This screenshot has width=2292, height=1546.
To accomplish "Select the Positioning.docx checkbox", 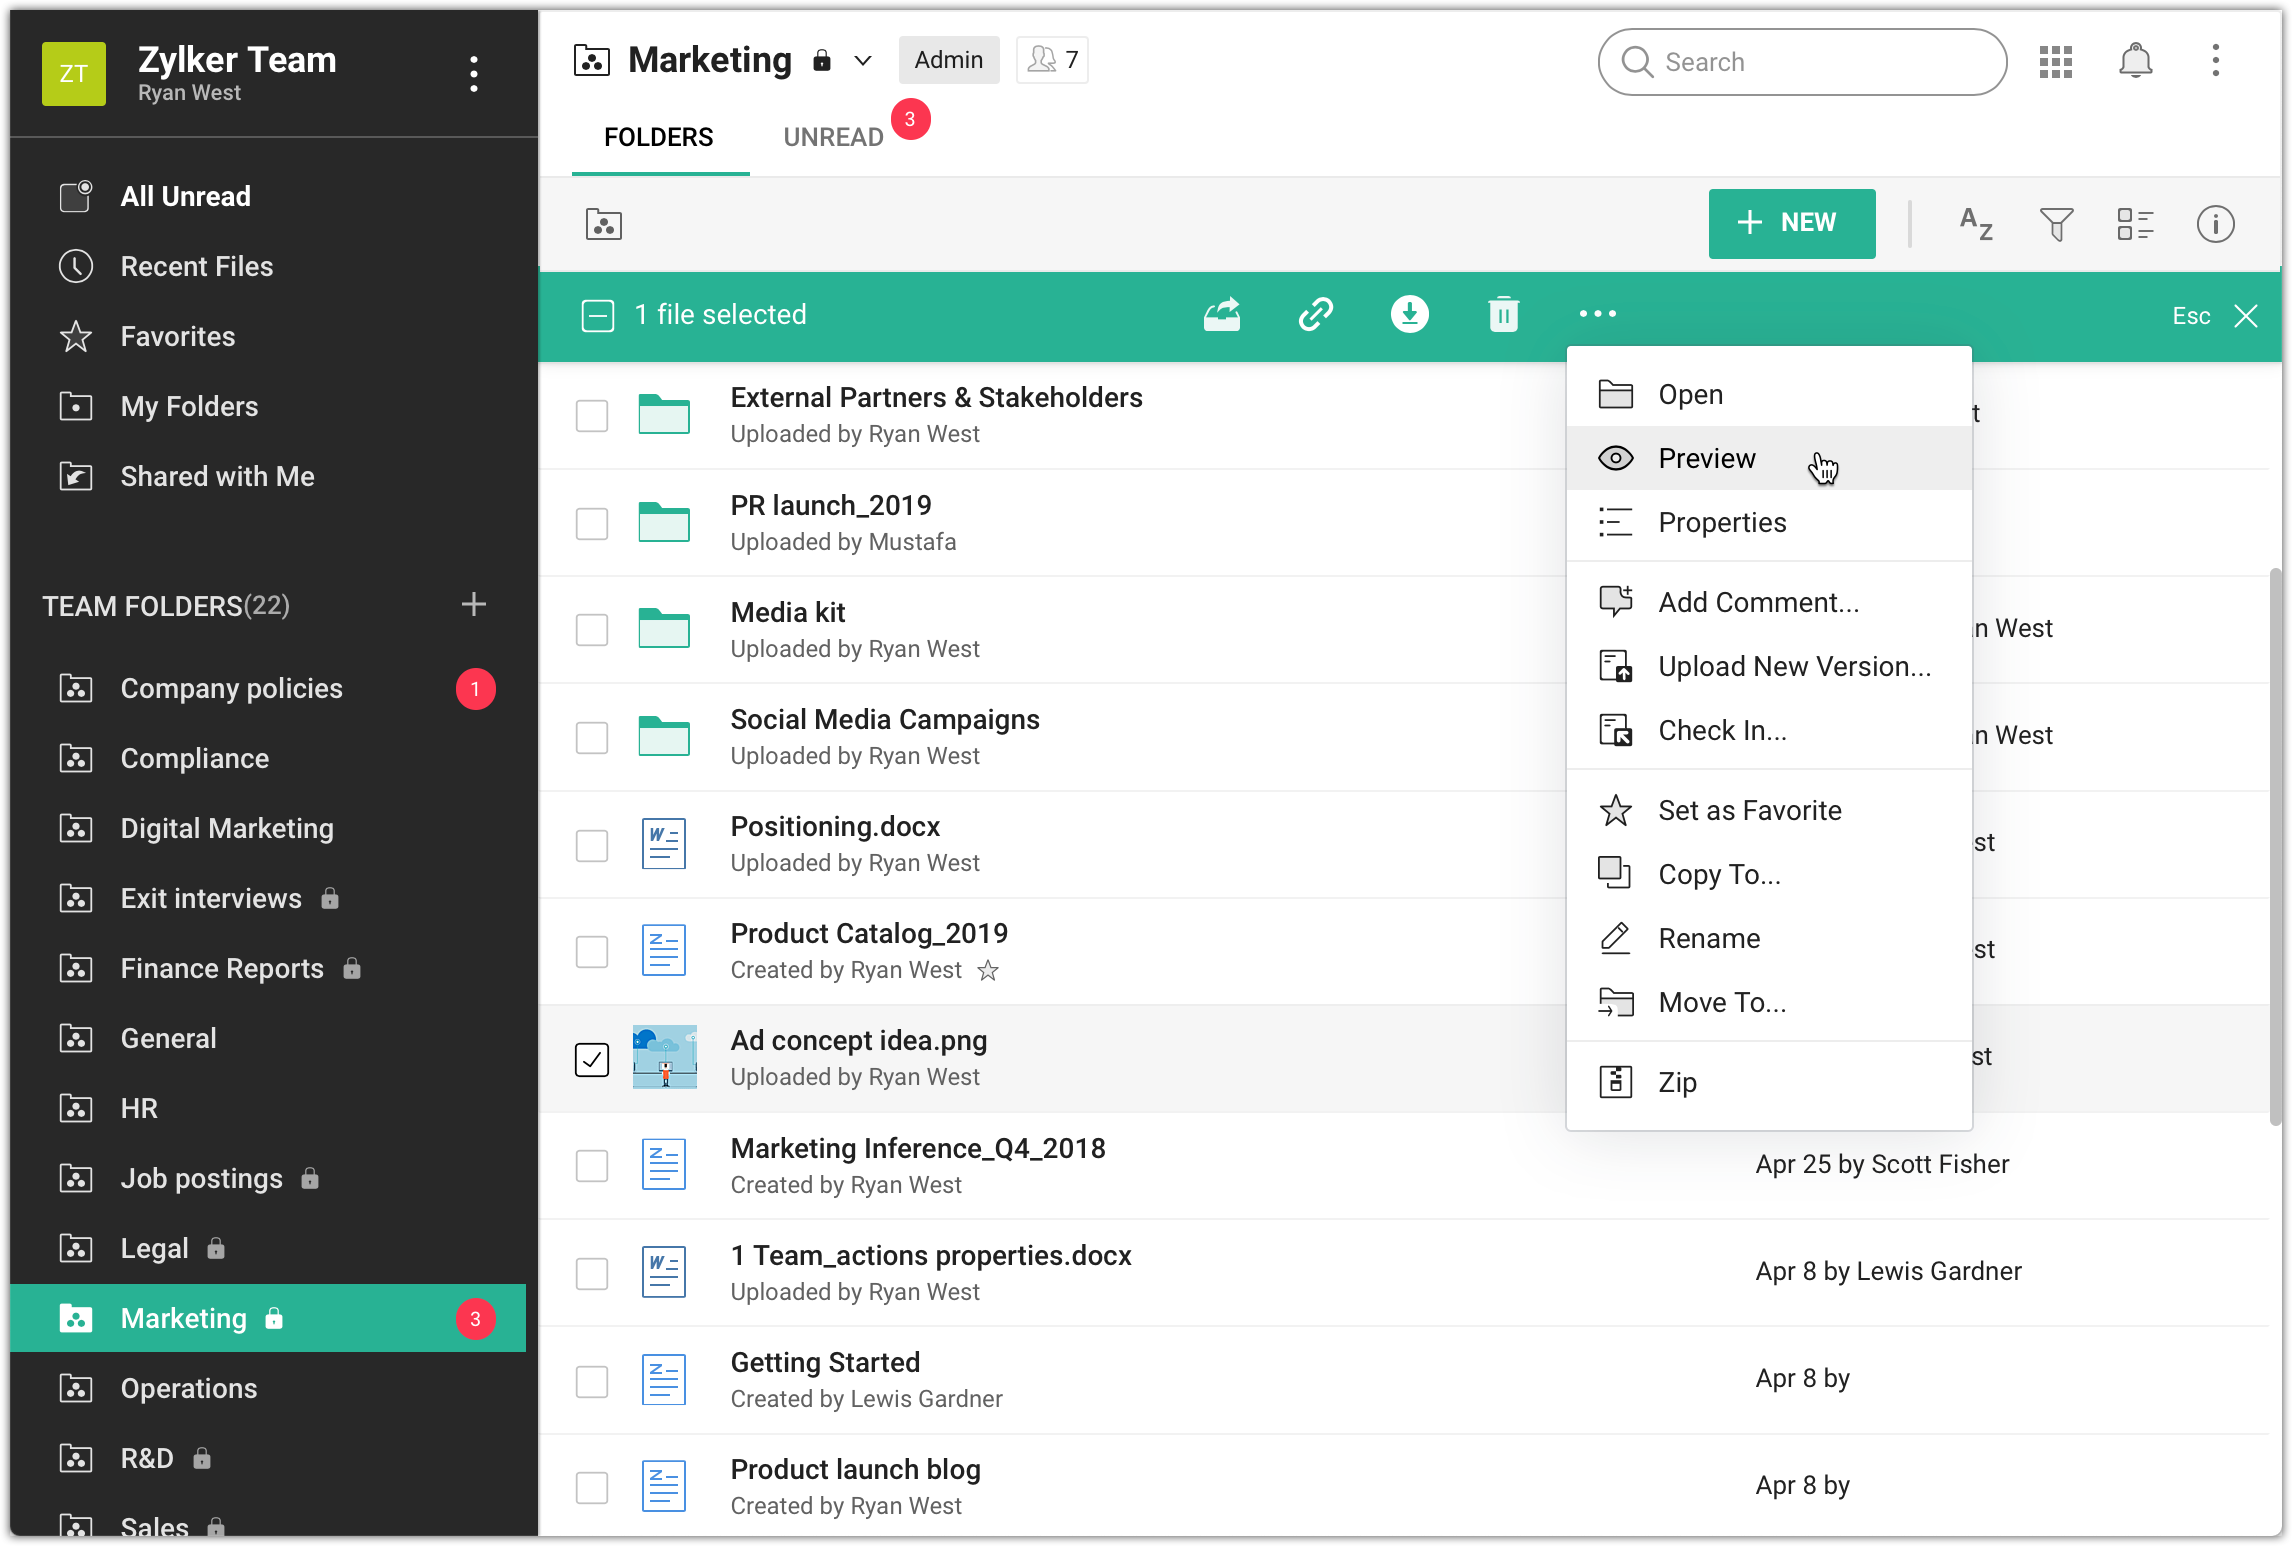I will 592,845.
